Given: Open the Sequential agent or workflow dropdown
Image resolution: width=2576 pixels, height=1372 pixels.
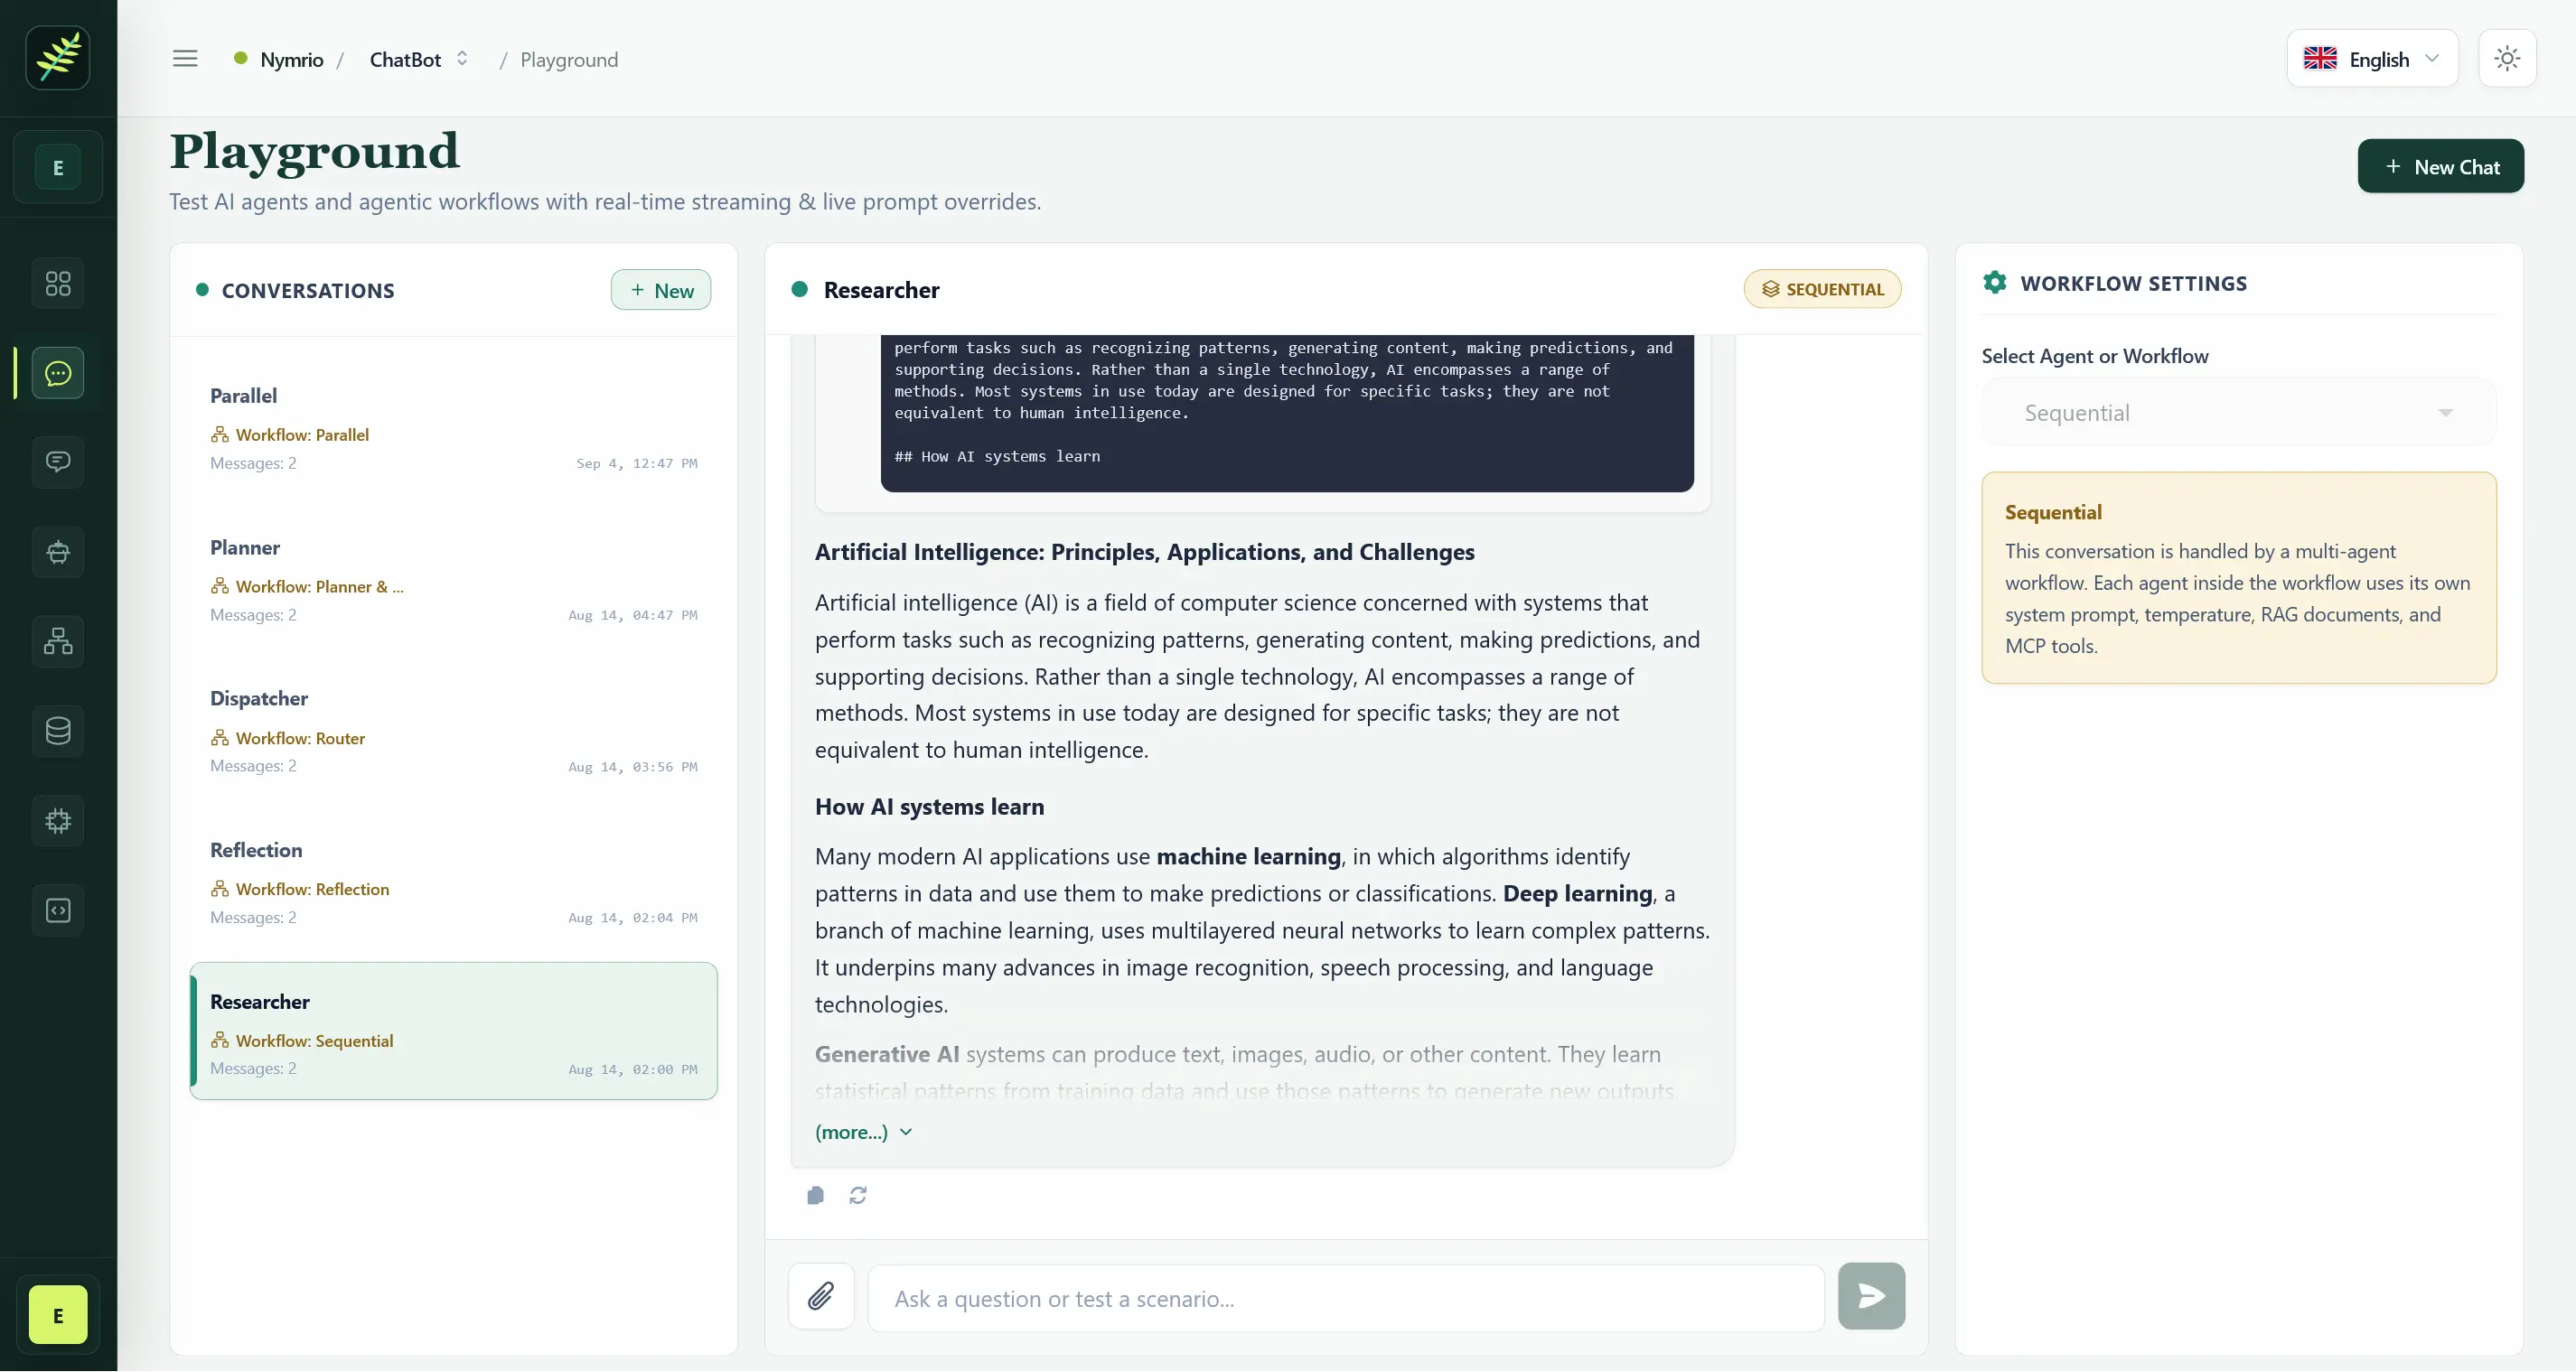Looking at the screenshot, I should [2238, 413].
